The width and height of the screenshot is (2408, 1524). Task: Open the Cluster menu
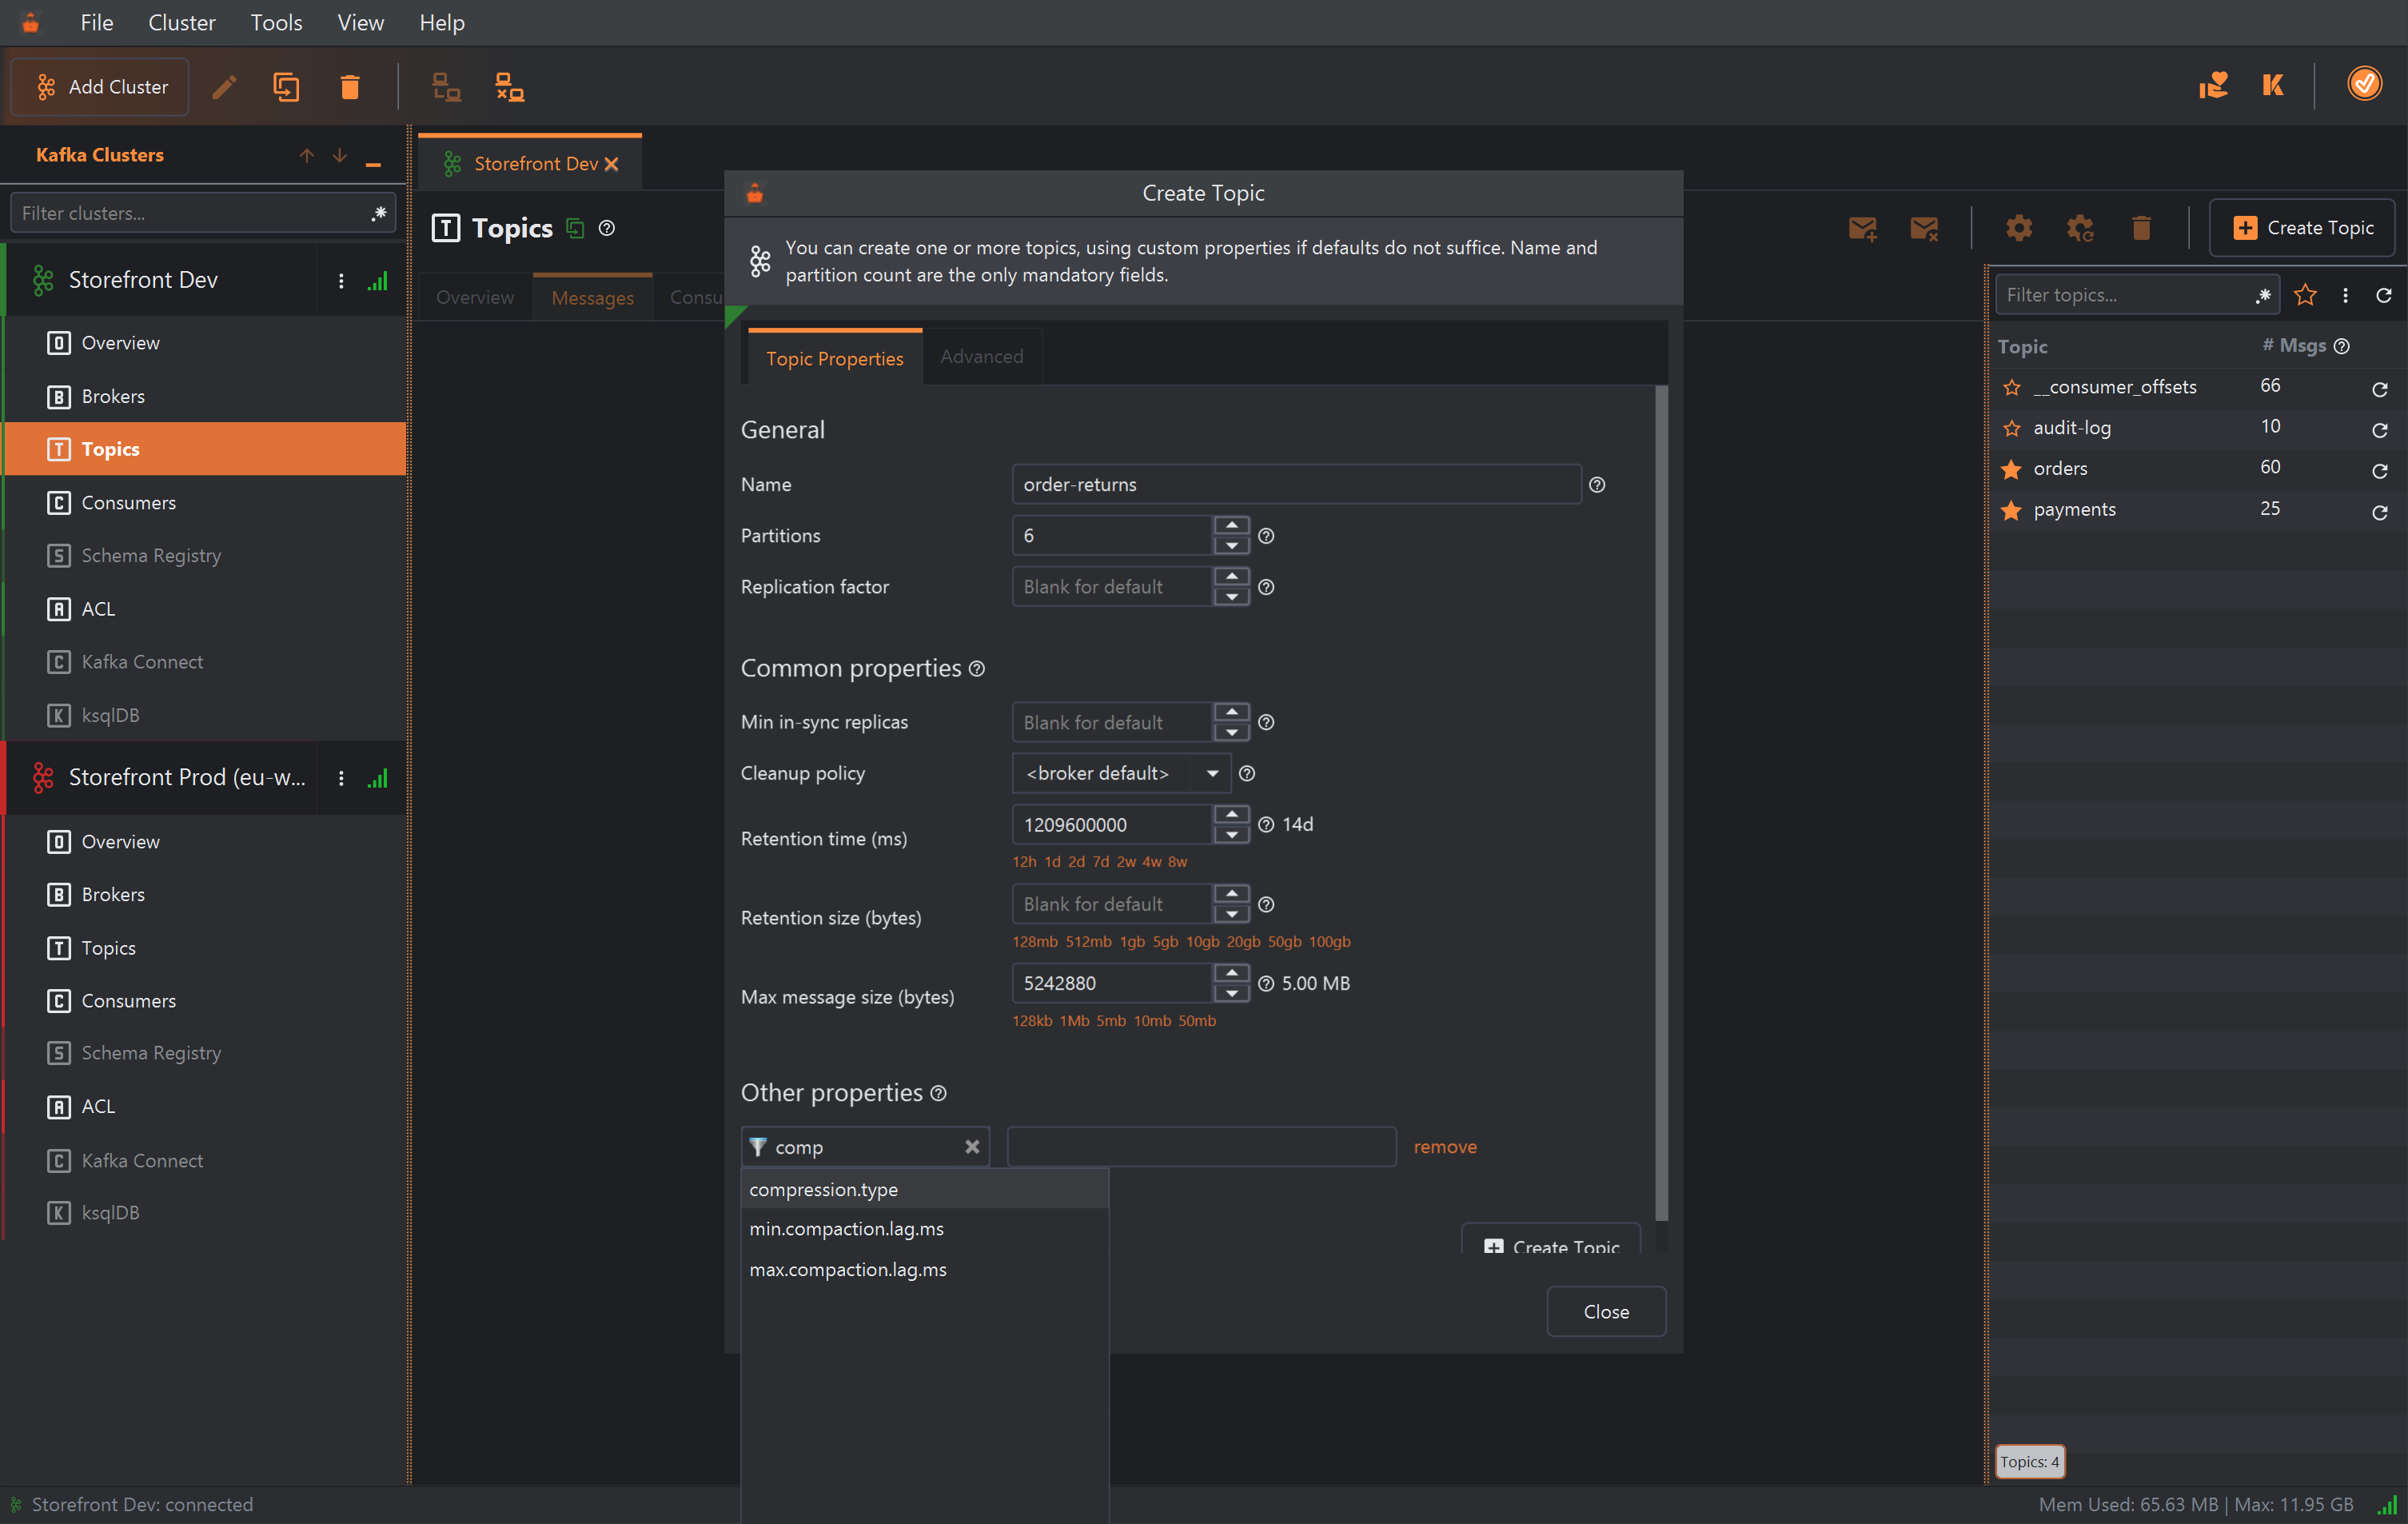coord(181,22)
